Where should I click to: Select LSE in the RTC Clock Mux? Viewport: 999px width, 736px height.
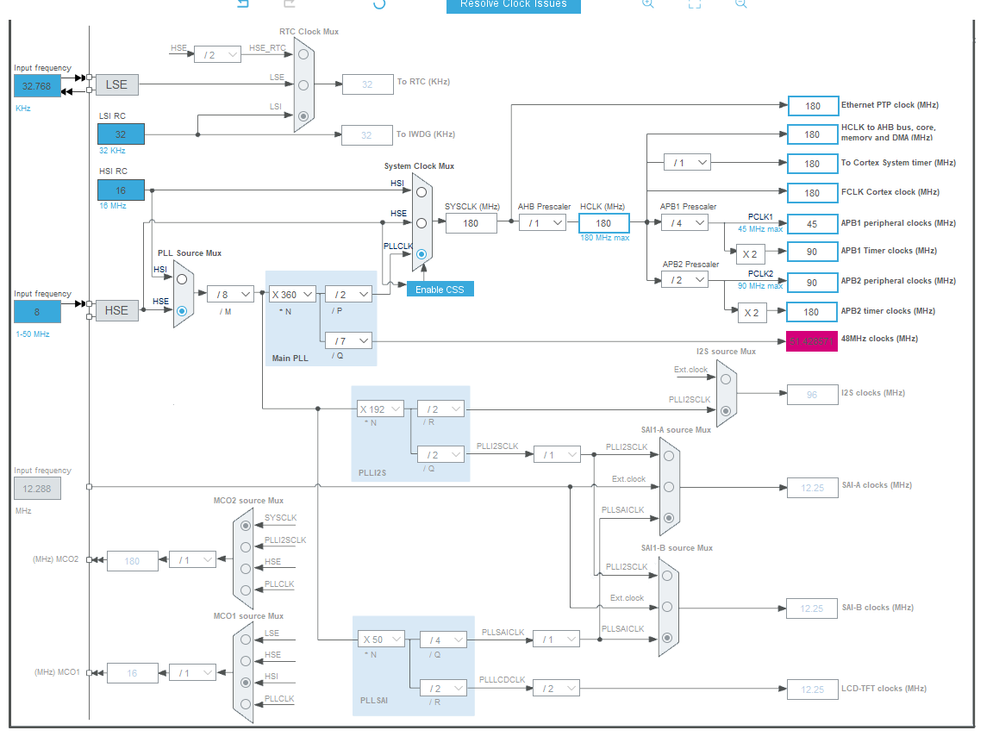pyautogui.click(x=303, y=85)
